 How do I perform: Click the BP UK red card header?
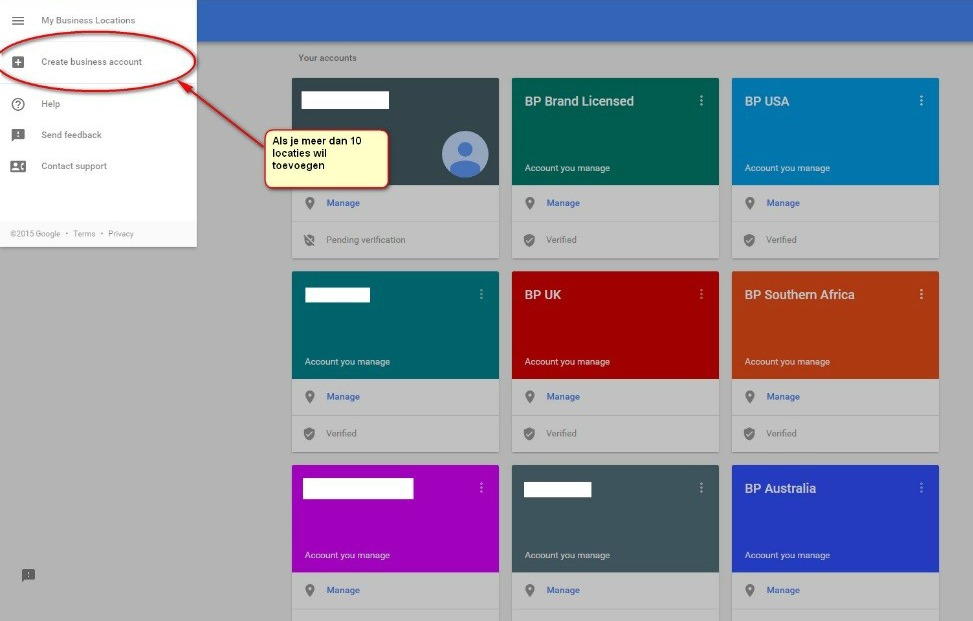tap(615, 325)
